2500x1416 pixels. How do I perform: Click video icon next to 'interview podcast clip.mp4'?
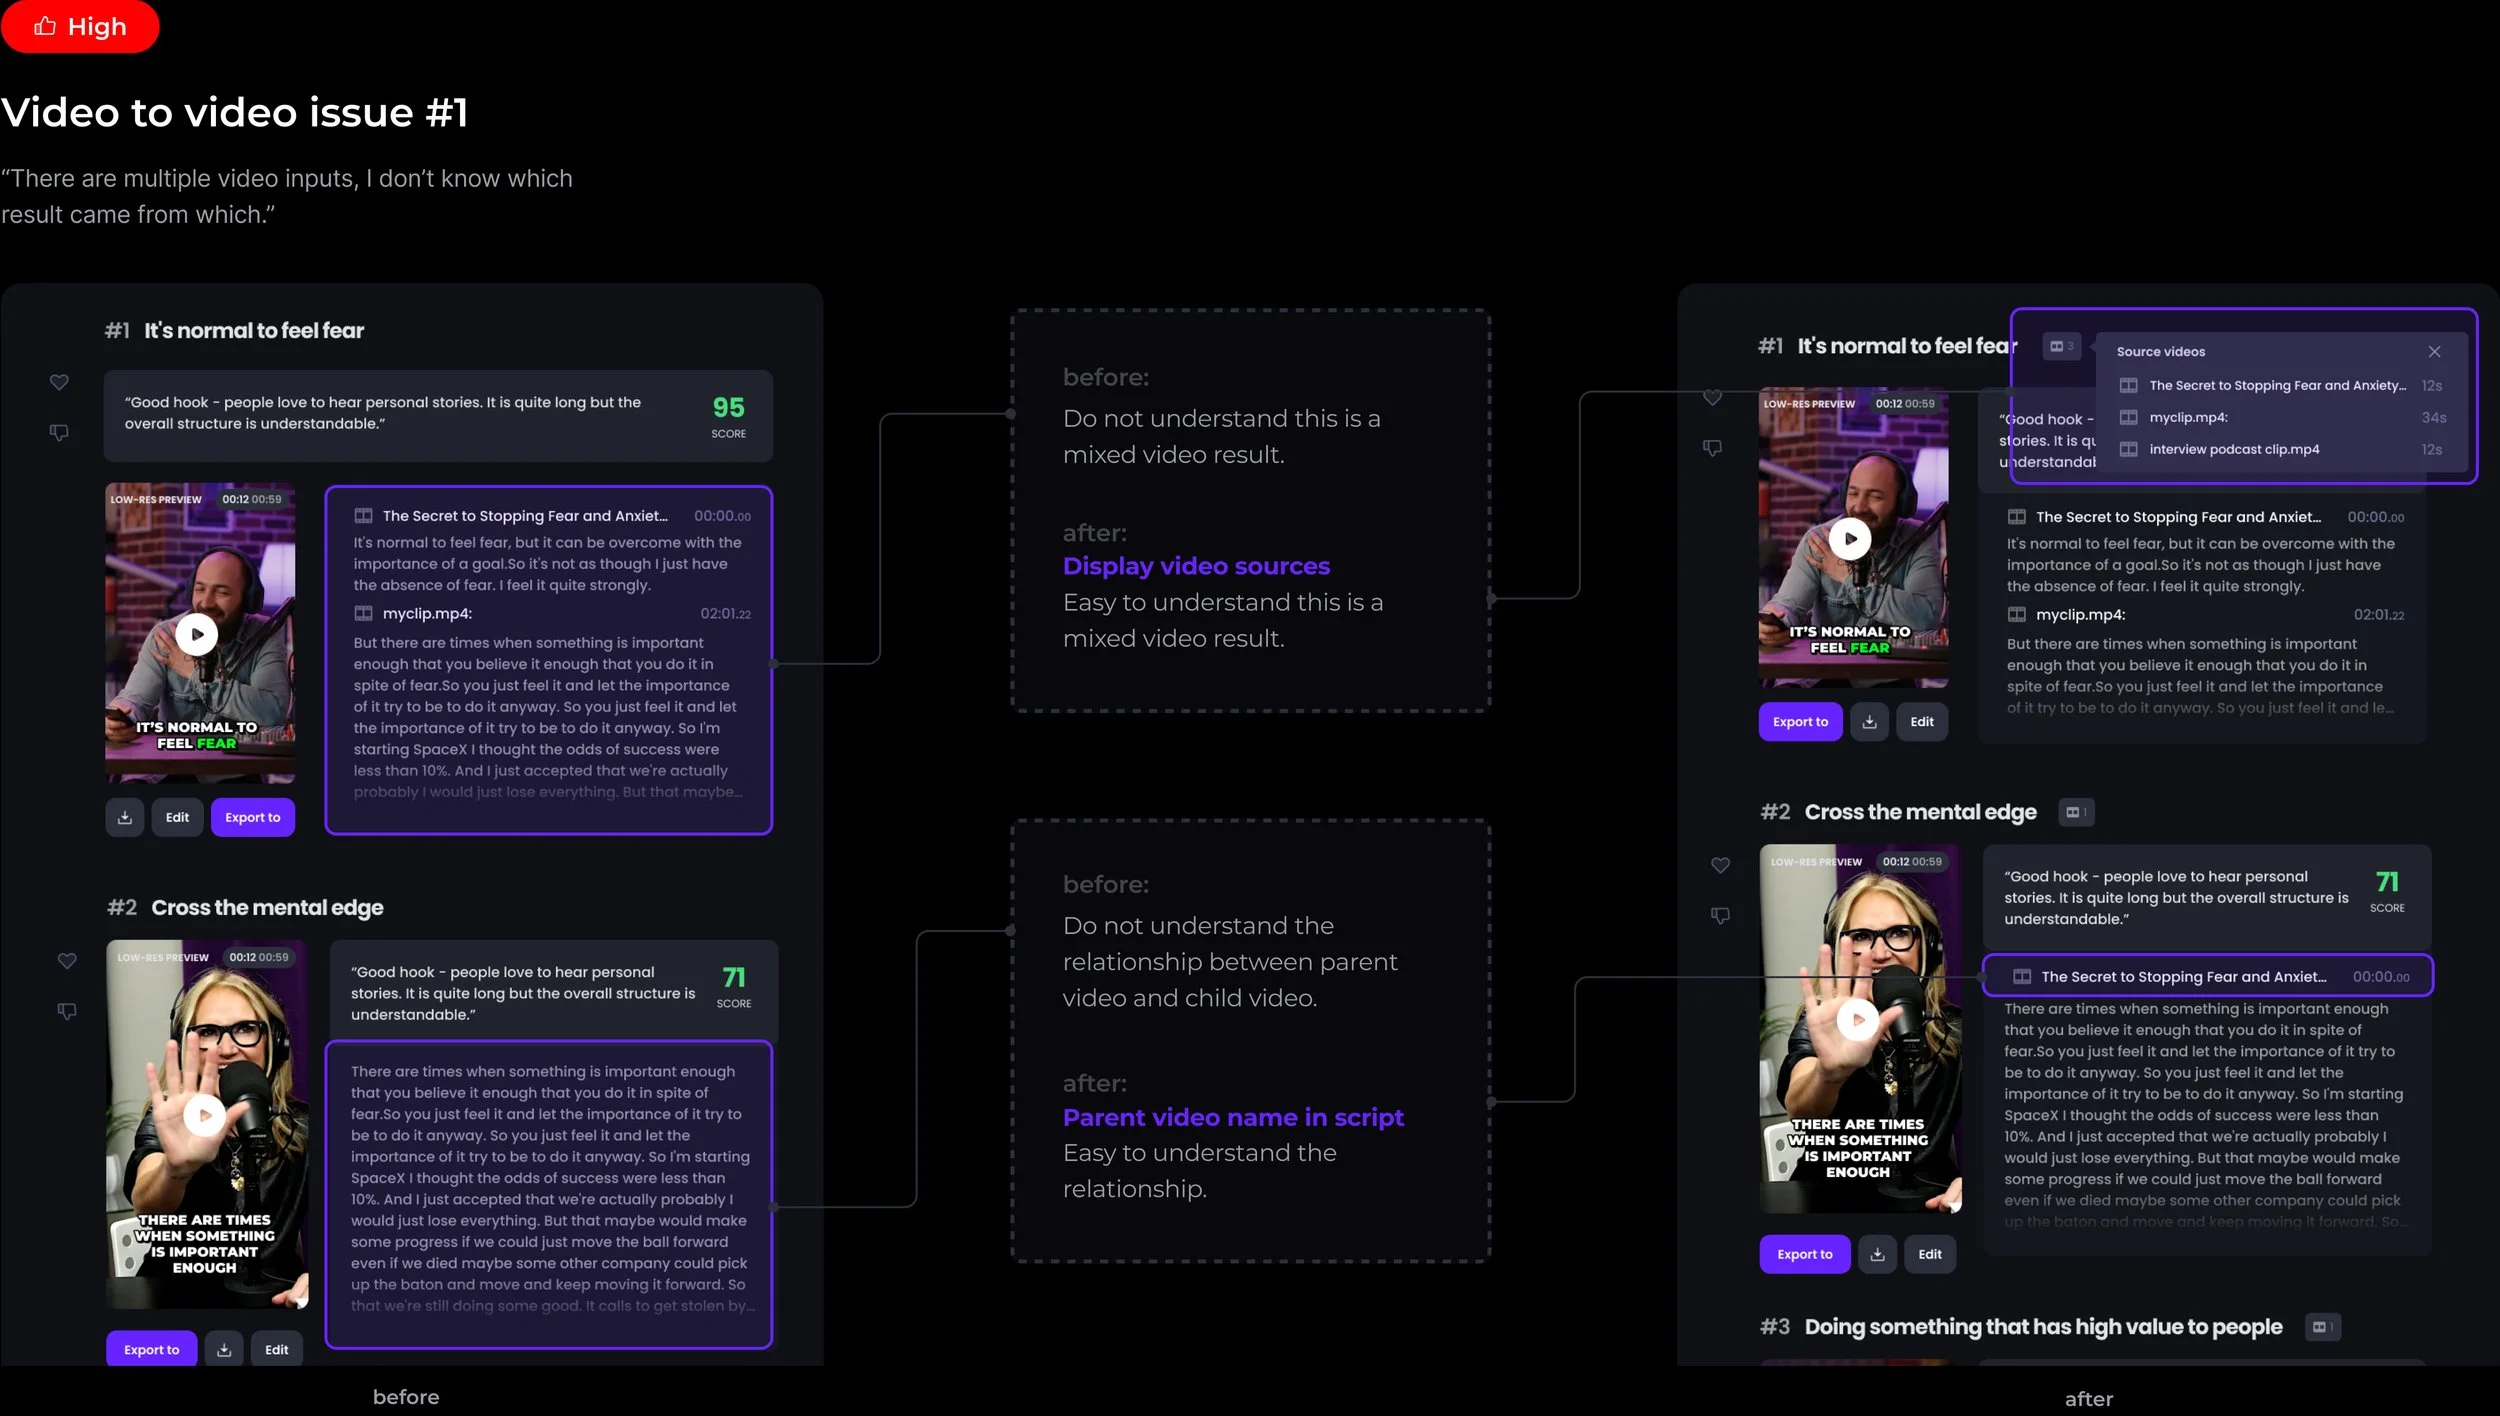2129,449
